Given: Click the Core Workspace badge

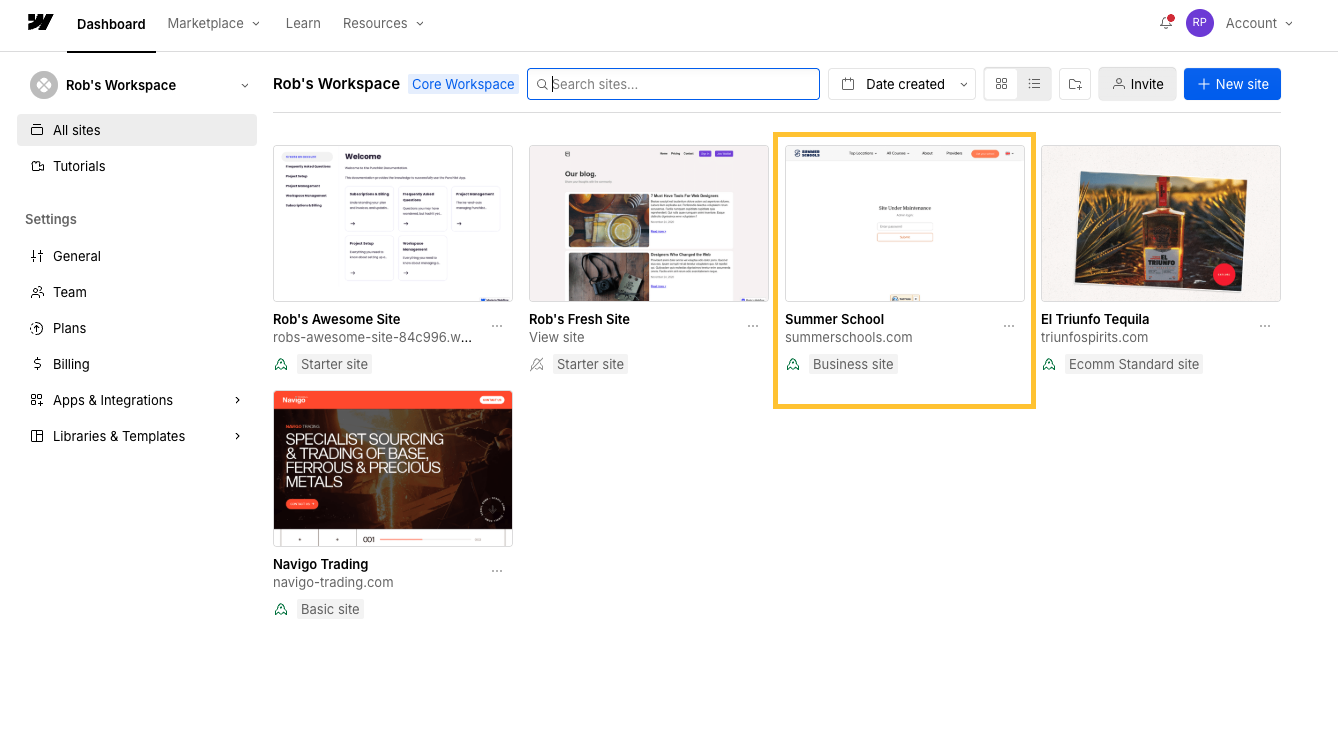Looking at the screenshot, I should pos(463,84).
